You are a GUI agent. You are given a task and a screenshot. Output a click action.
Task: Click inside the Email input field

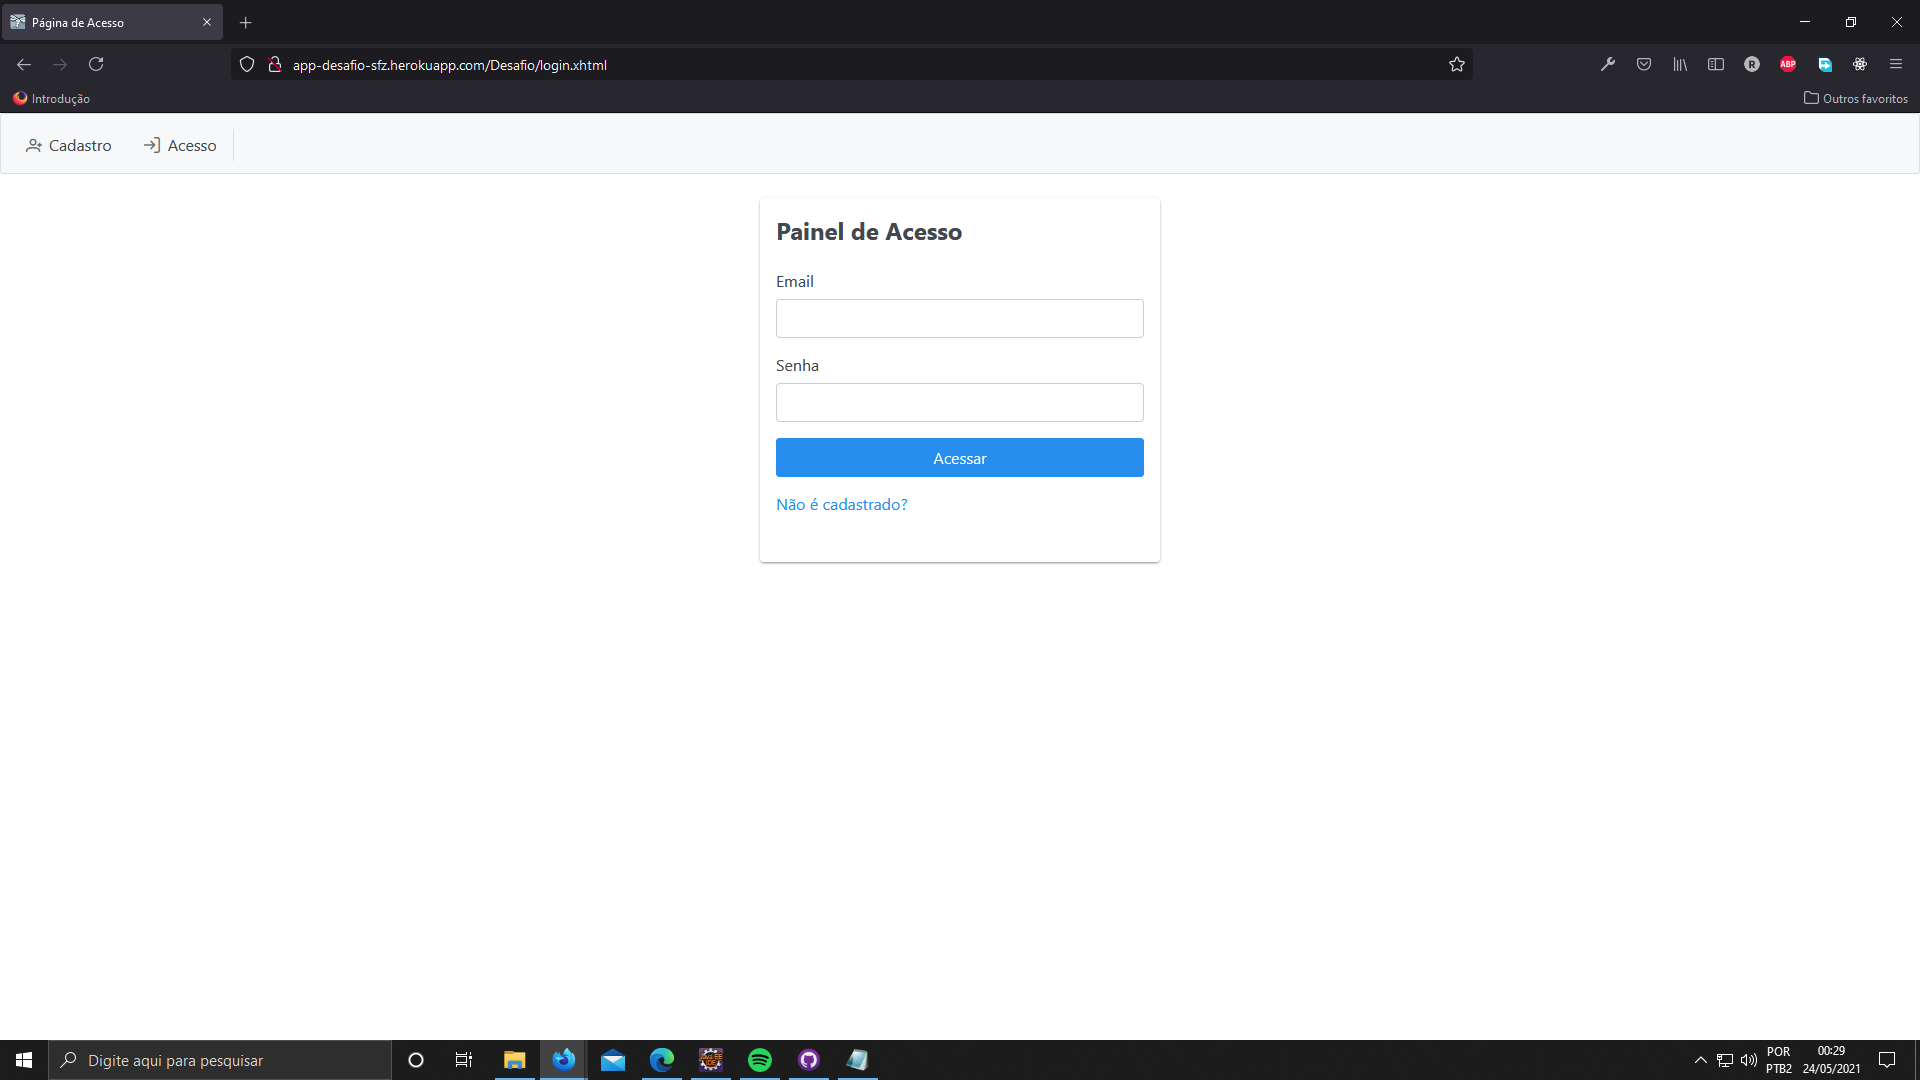coord(959,318)
